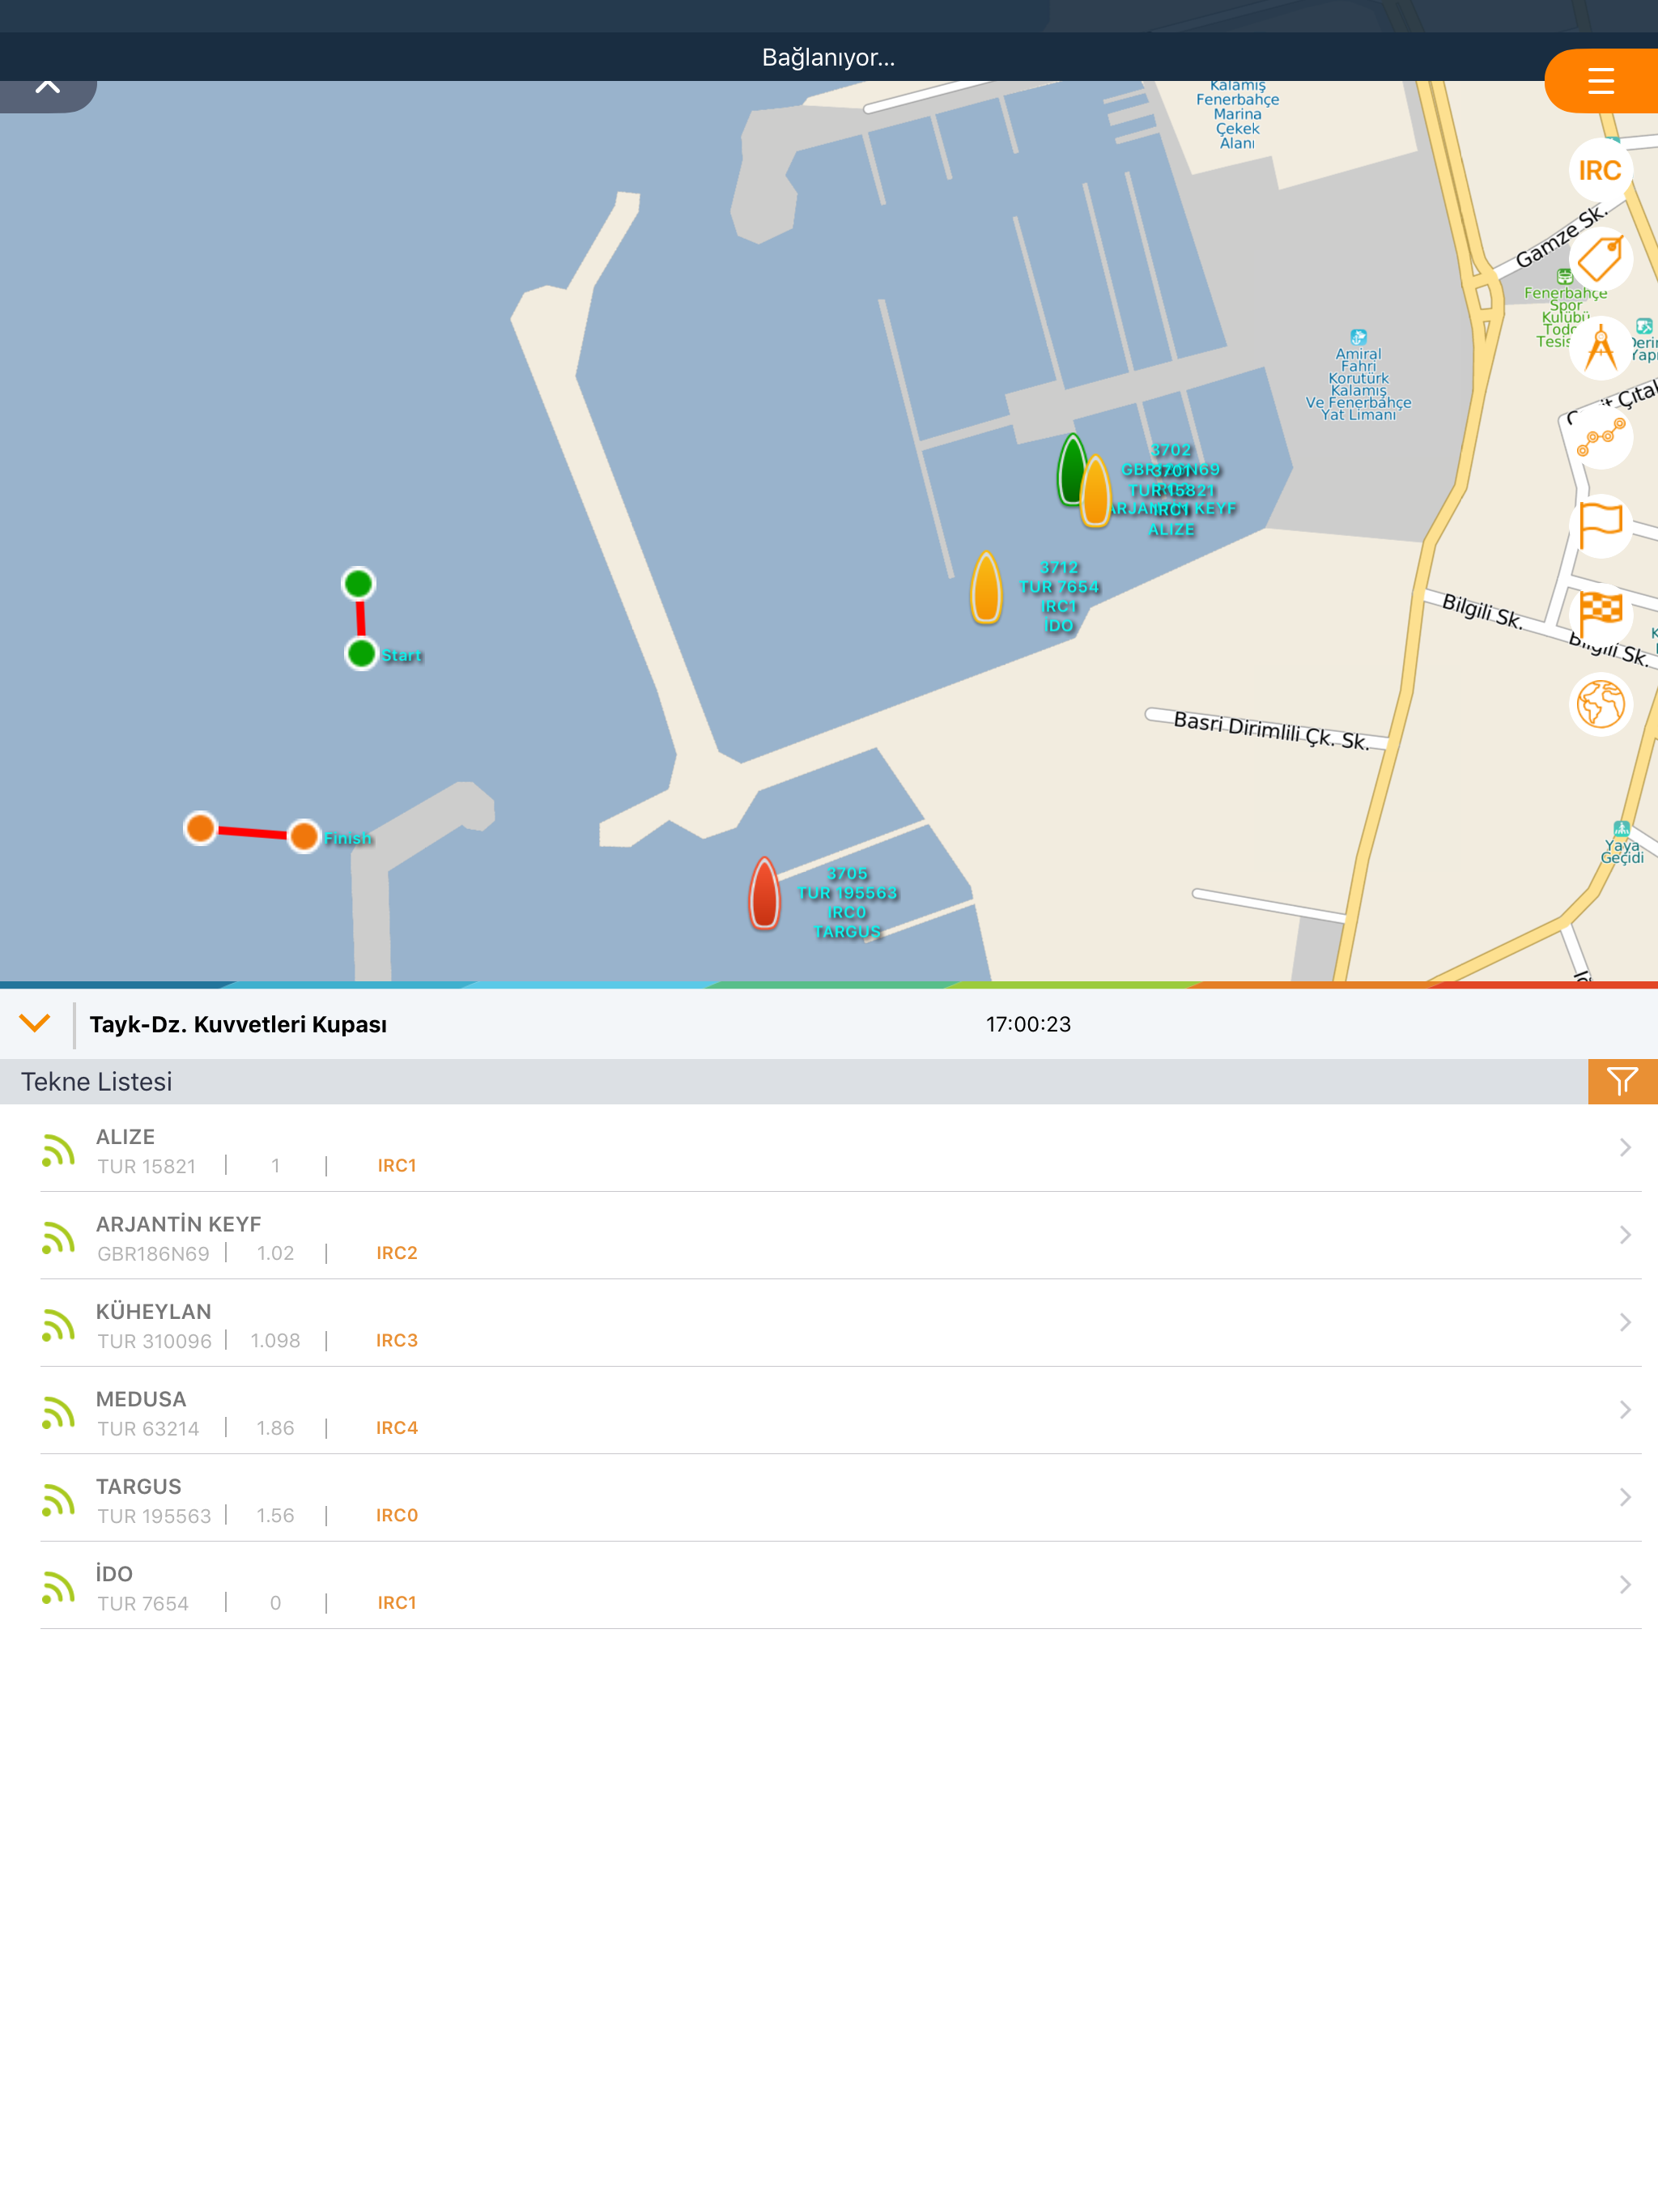Tap the checkered finish flag icon

[1600, 614]
